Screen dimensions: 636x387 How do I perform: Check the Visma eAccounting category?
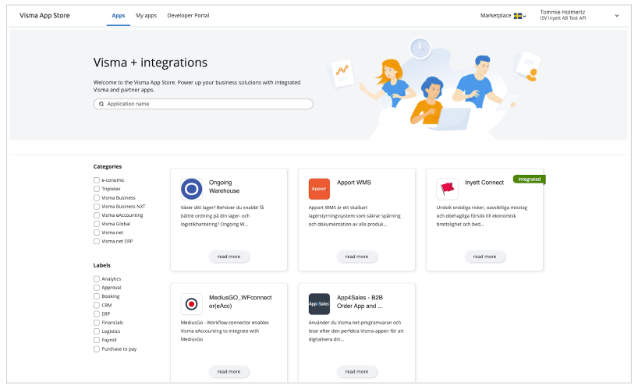(x=97, y=215)
